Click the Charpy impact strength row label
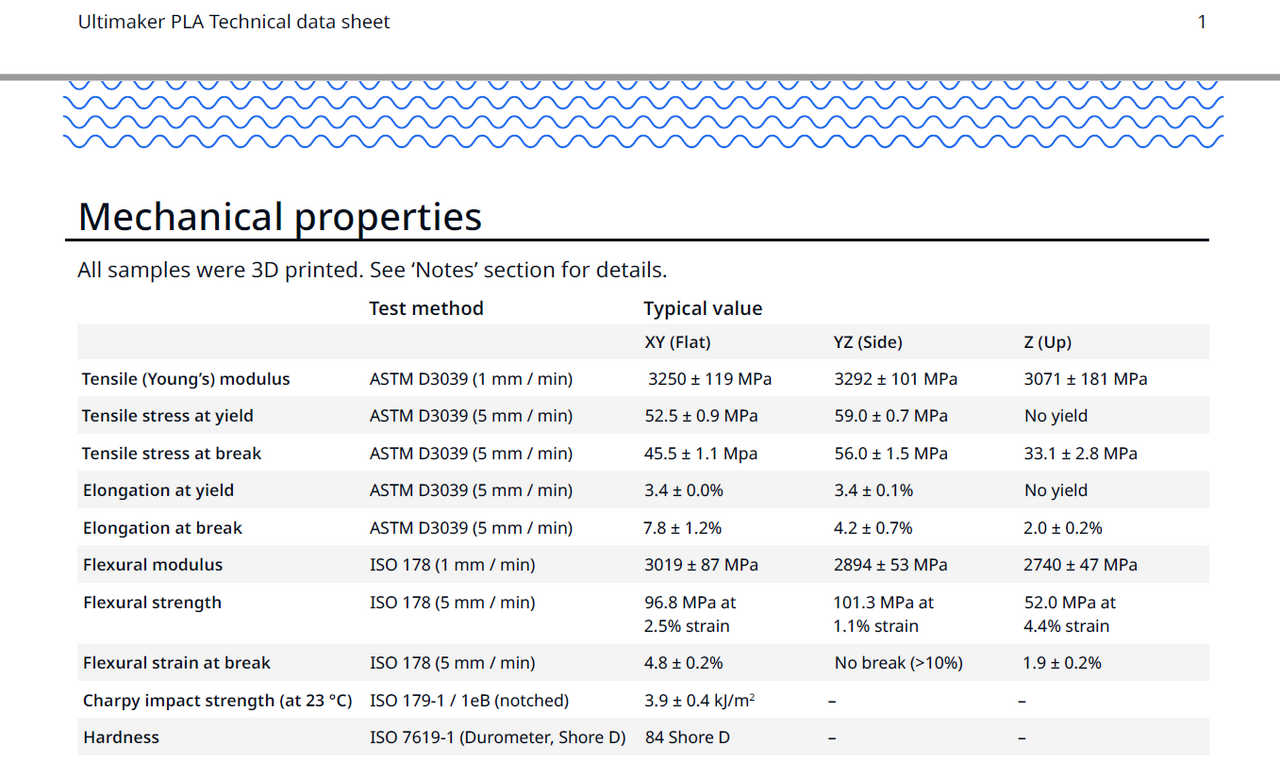 tap(216, 700)
